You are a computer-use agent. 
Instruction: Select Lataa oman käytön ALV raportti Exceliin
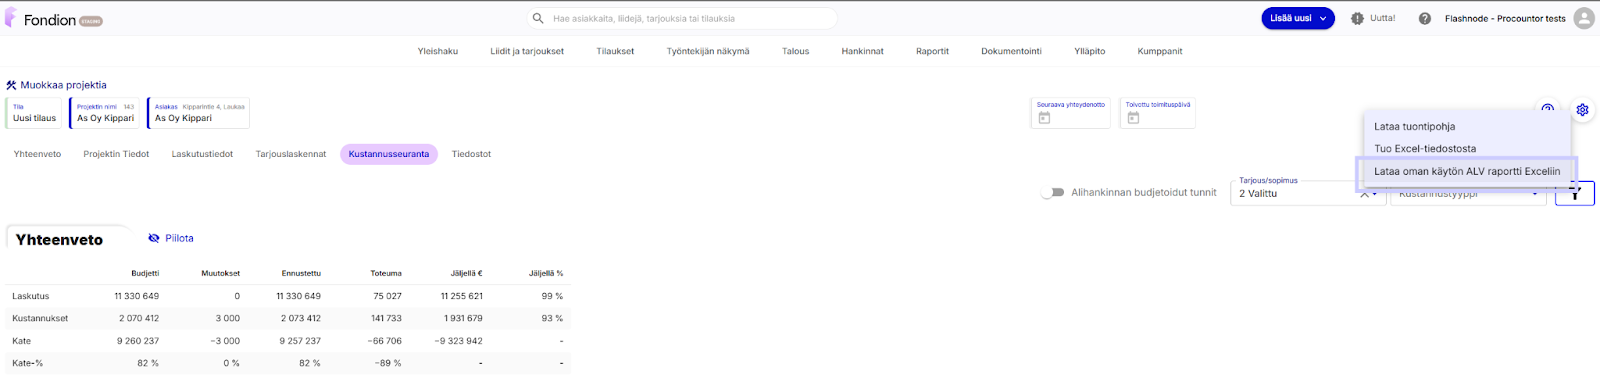coord(1467,172)
